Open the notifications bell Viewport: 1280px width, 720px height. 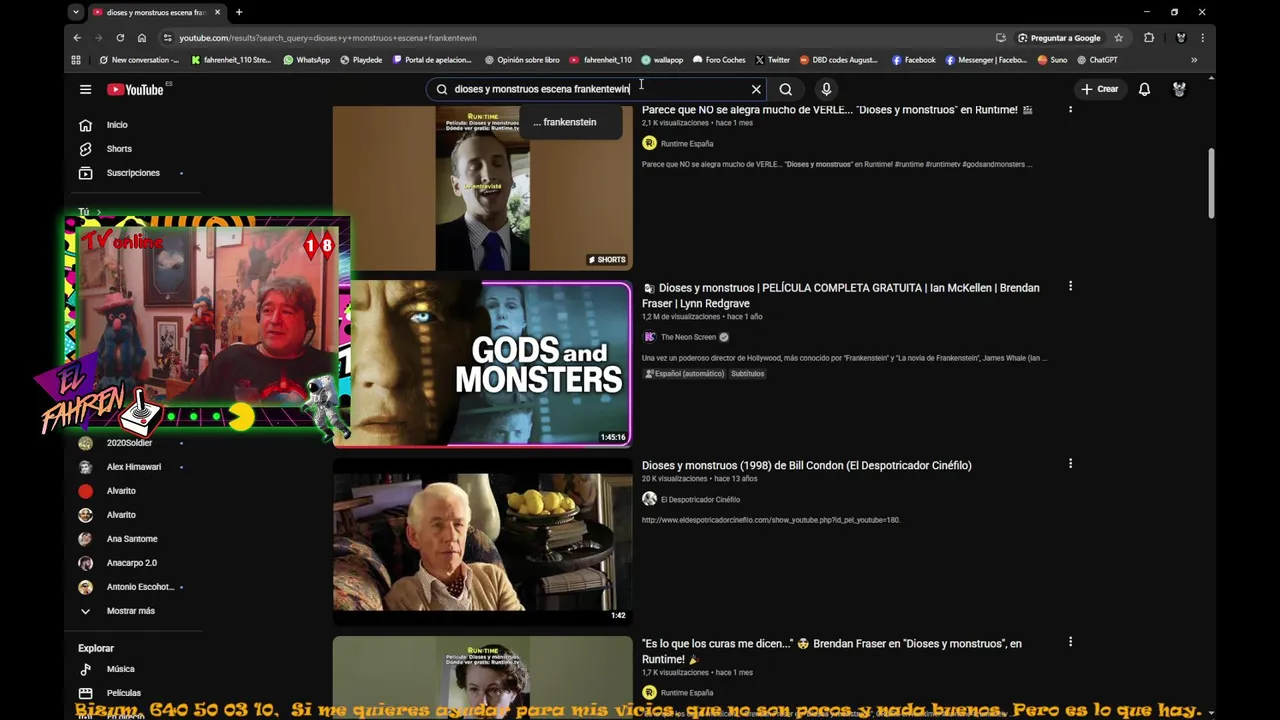(x=1145, y=89)
